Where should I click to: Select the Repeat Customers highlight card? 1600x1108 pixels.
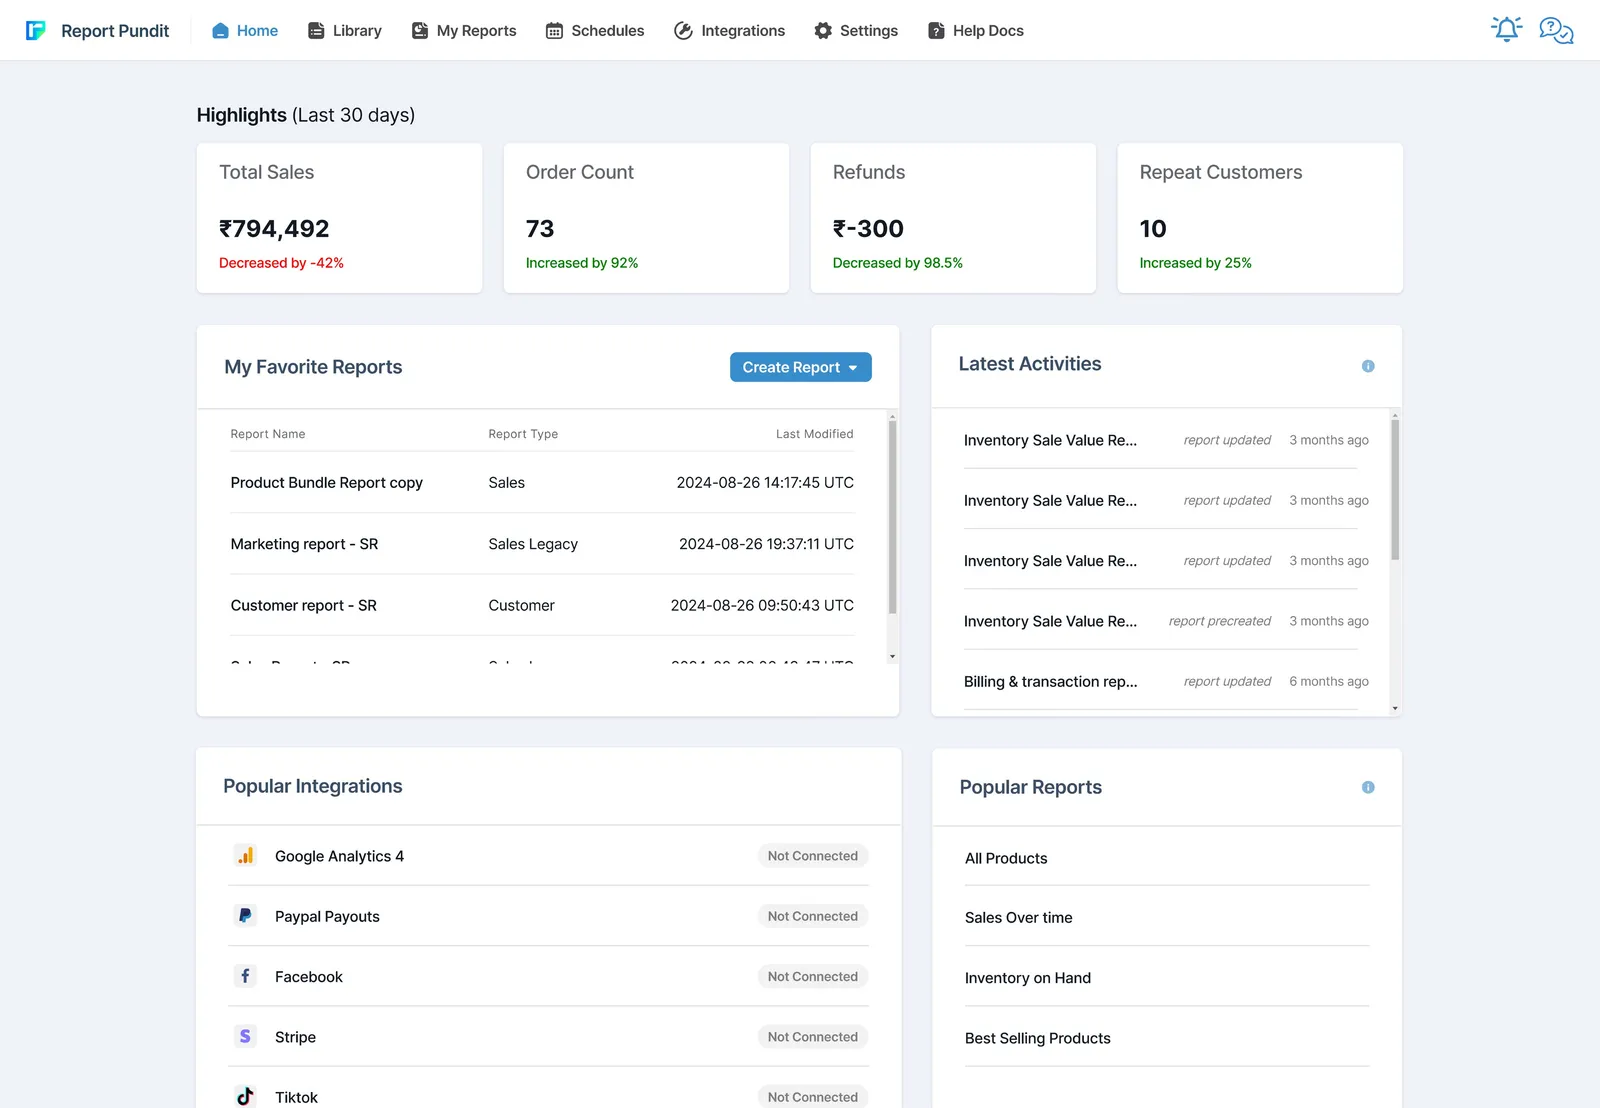[x=1260, y=218]
